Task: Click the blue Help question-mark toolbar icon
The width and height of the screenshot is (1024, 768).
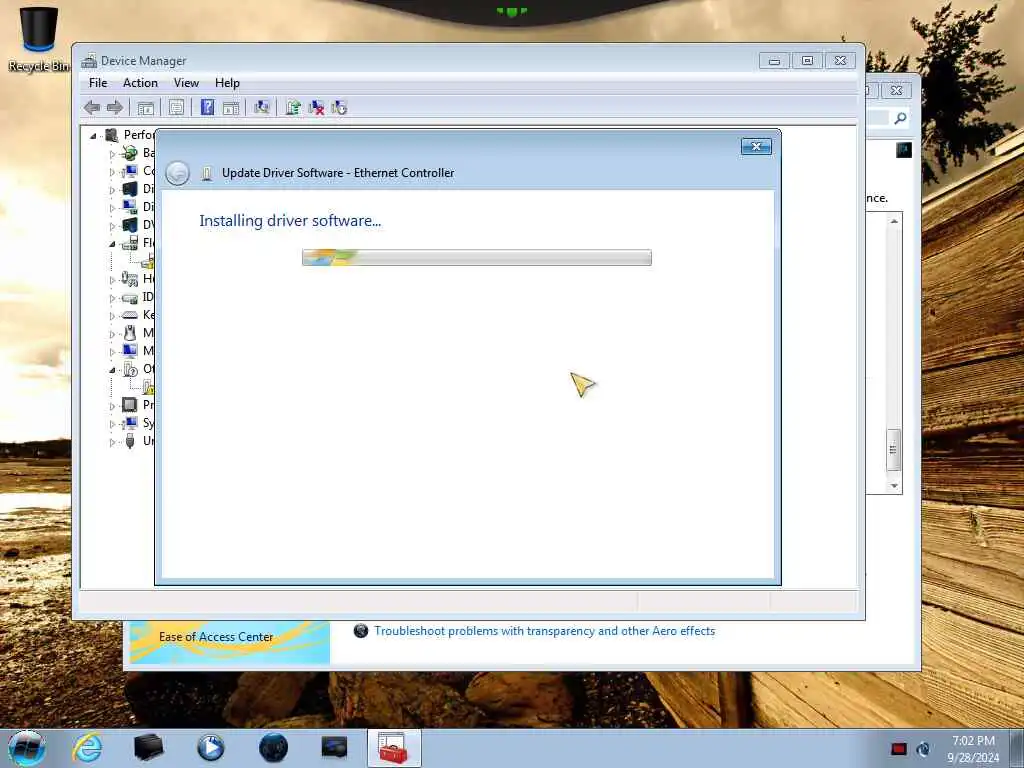Action: 208,107
